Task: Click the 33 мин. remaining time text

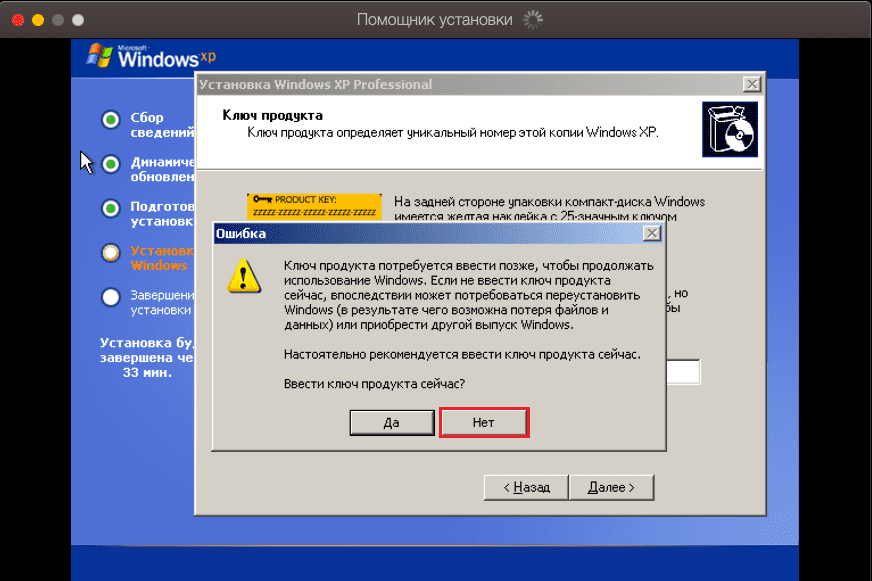Action: point(147,373)
